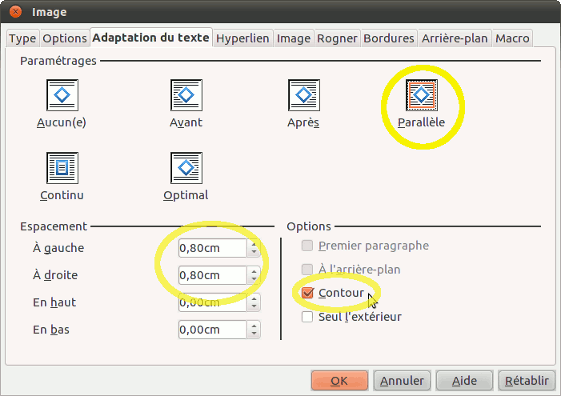Click the À gauche spacing field
The height and width of the screenshot is (396, 561).
[213, 248]
